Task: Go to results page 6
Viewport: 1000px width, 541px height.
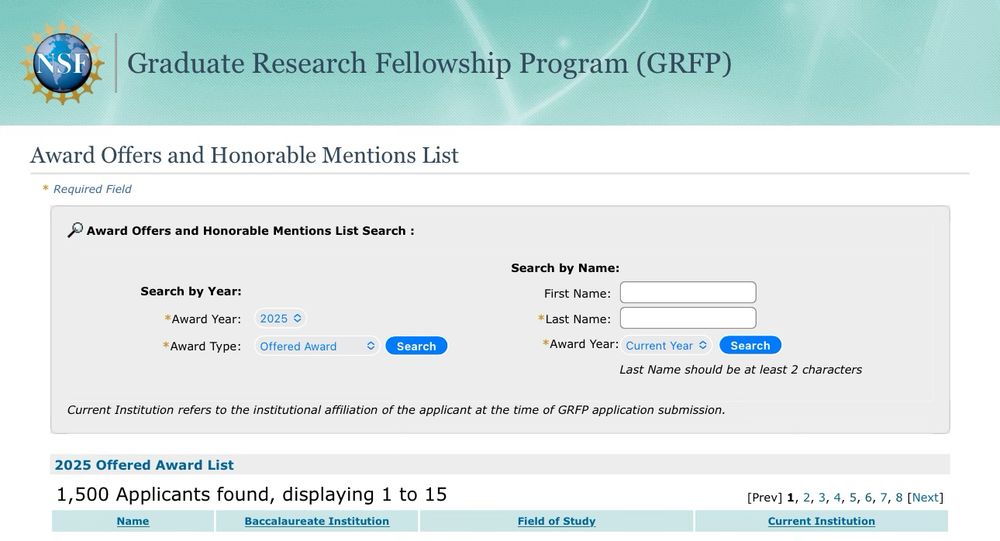Action: pos(868,498)
